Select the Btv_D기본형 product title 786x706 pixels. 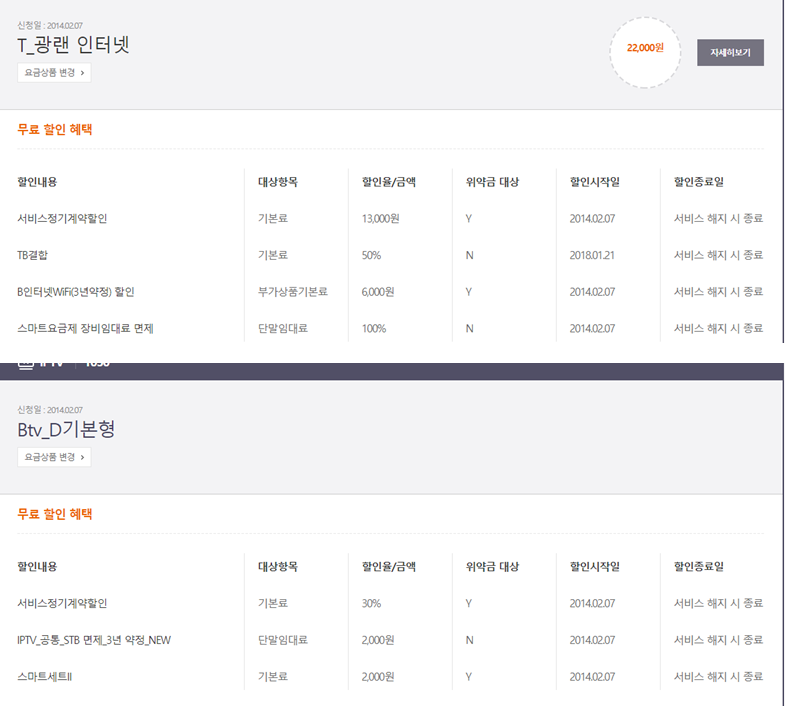tap(66, 429)
